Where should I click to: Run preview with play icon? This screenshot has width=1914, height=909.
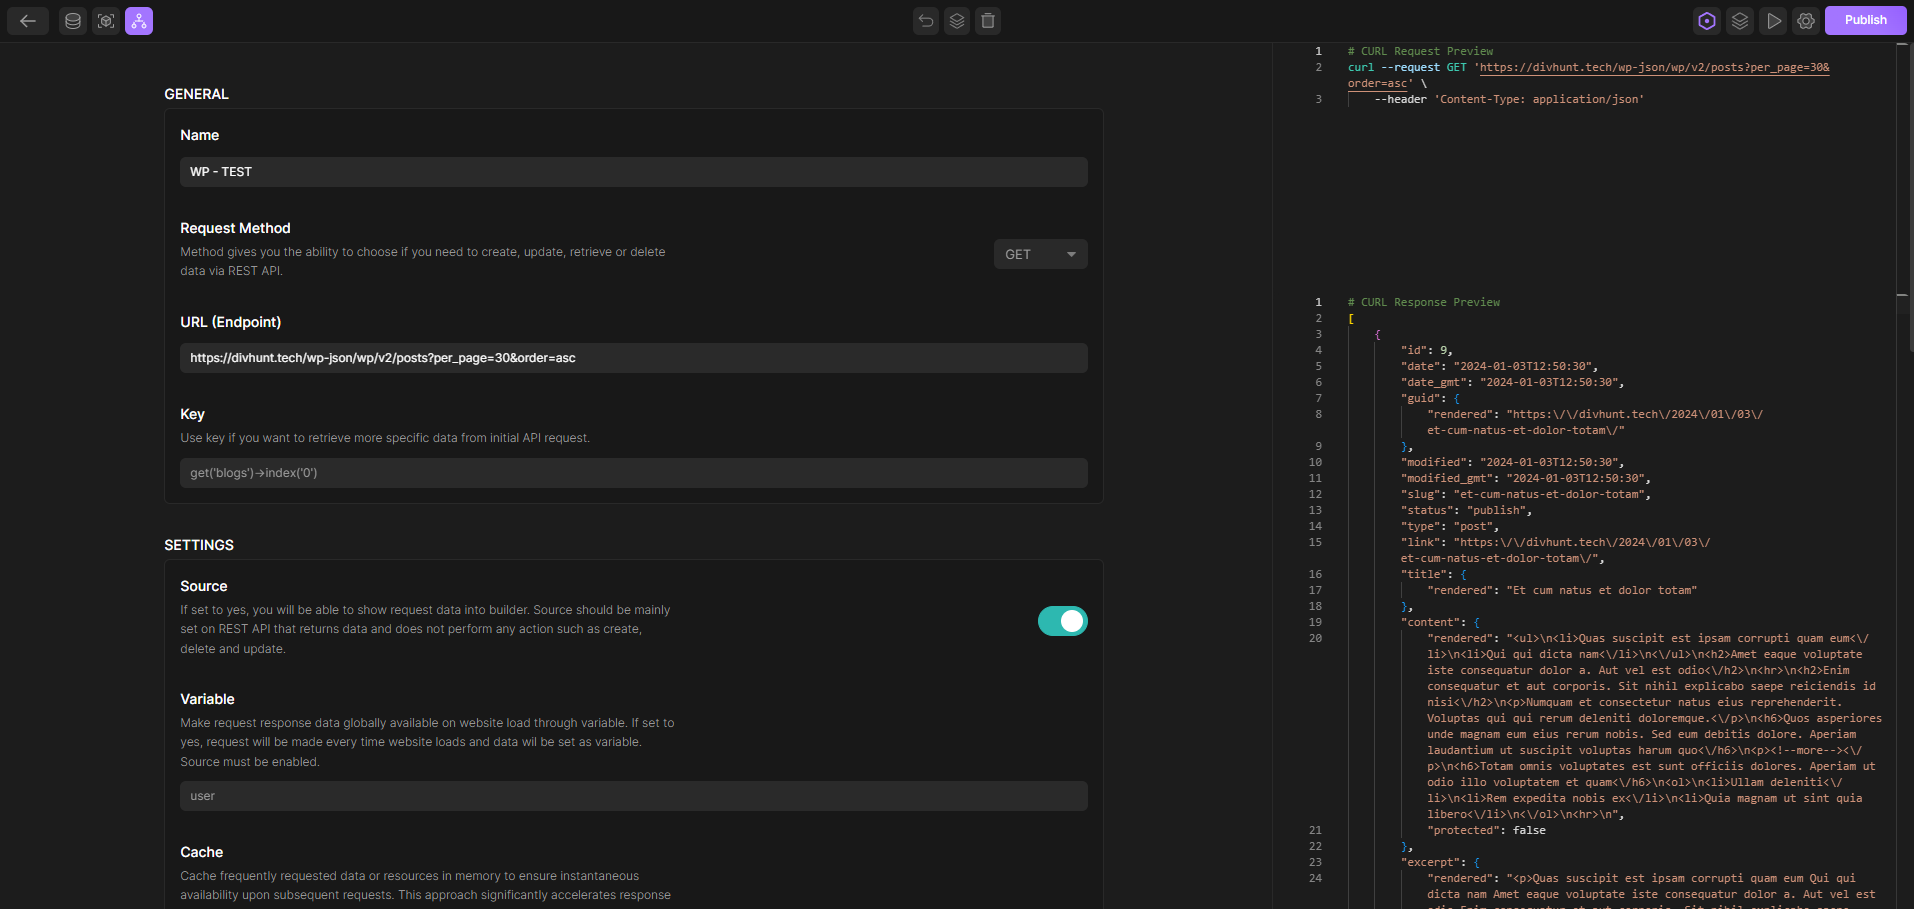pyautogui.click(x=1773, y=21)
